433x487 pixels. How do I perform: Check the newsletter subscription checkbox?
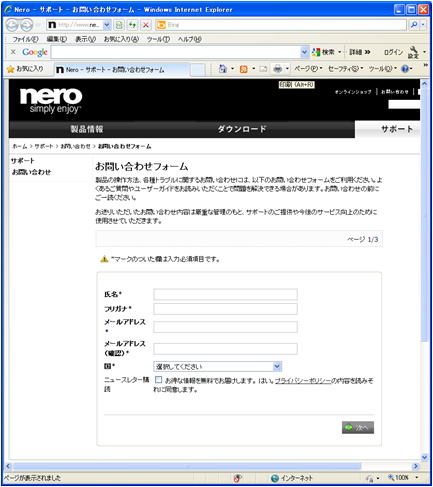158,380
